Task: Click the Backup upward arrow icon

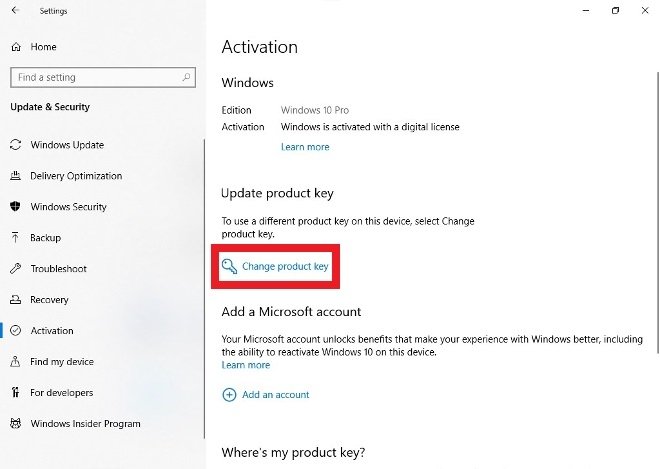Action: click(x=15, y=237)
